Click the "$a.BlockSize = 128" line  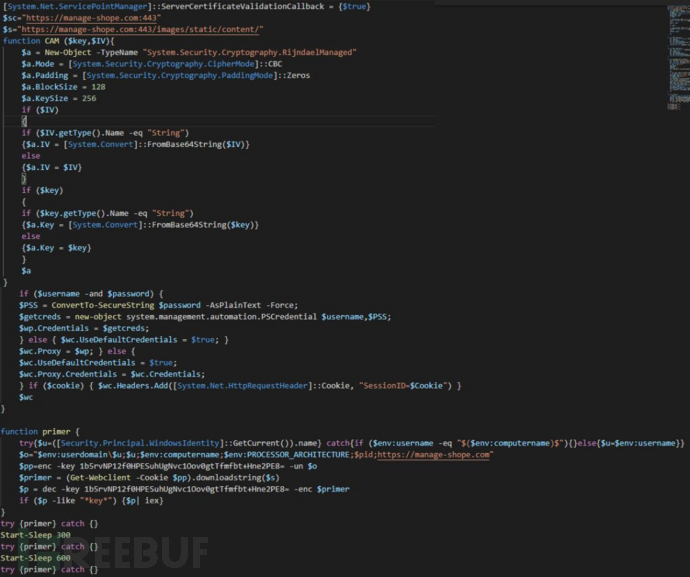coord(63,87)
